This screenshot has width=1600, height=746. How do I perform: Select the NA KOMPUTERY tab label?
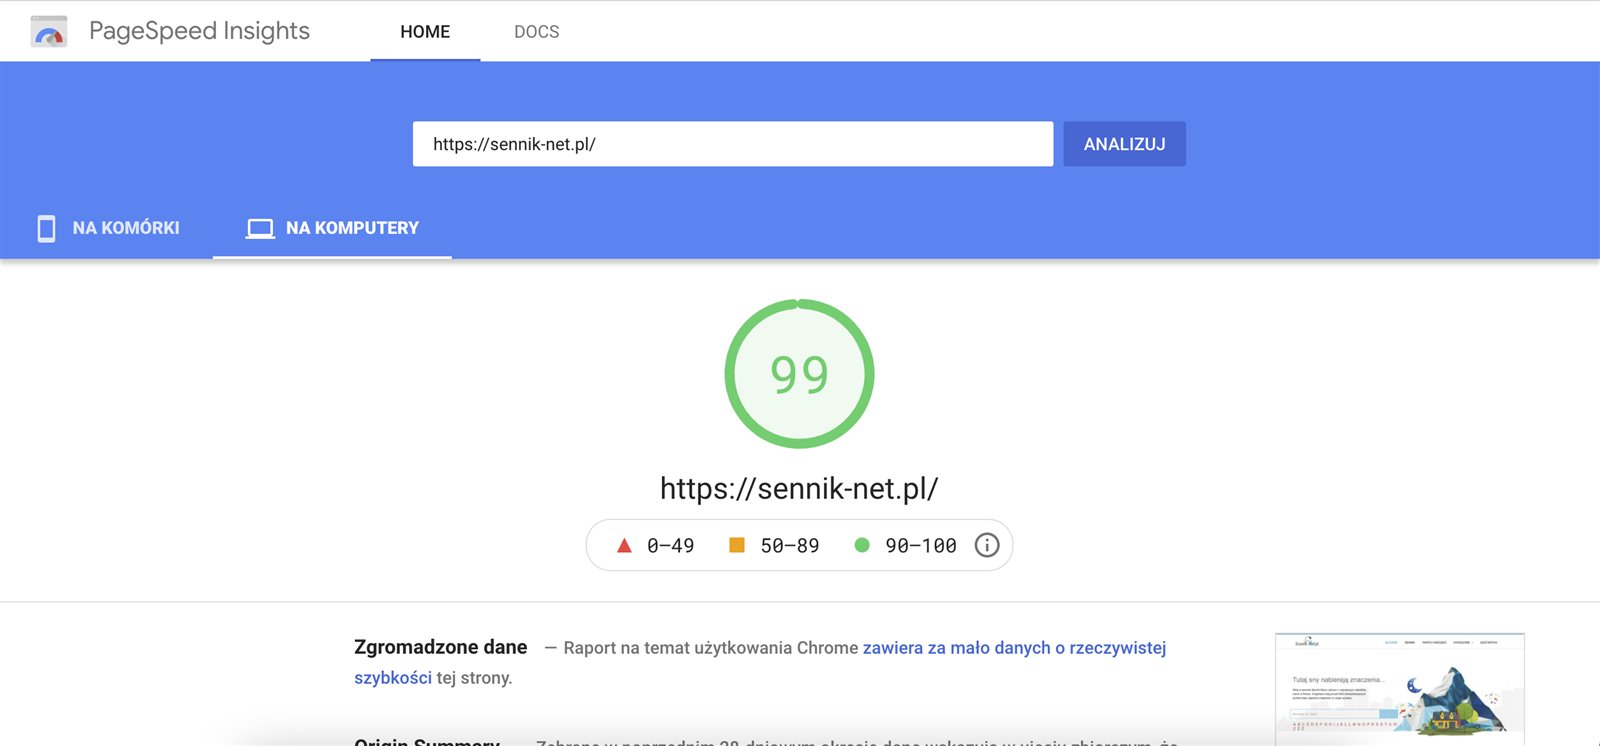coord(352,228)
